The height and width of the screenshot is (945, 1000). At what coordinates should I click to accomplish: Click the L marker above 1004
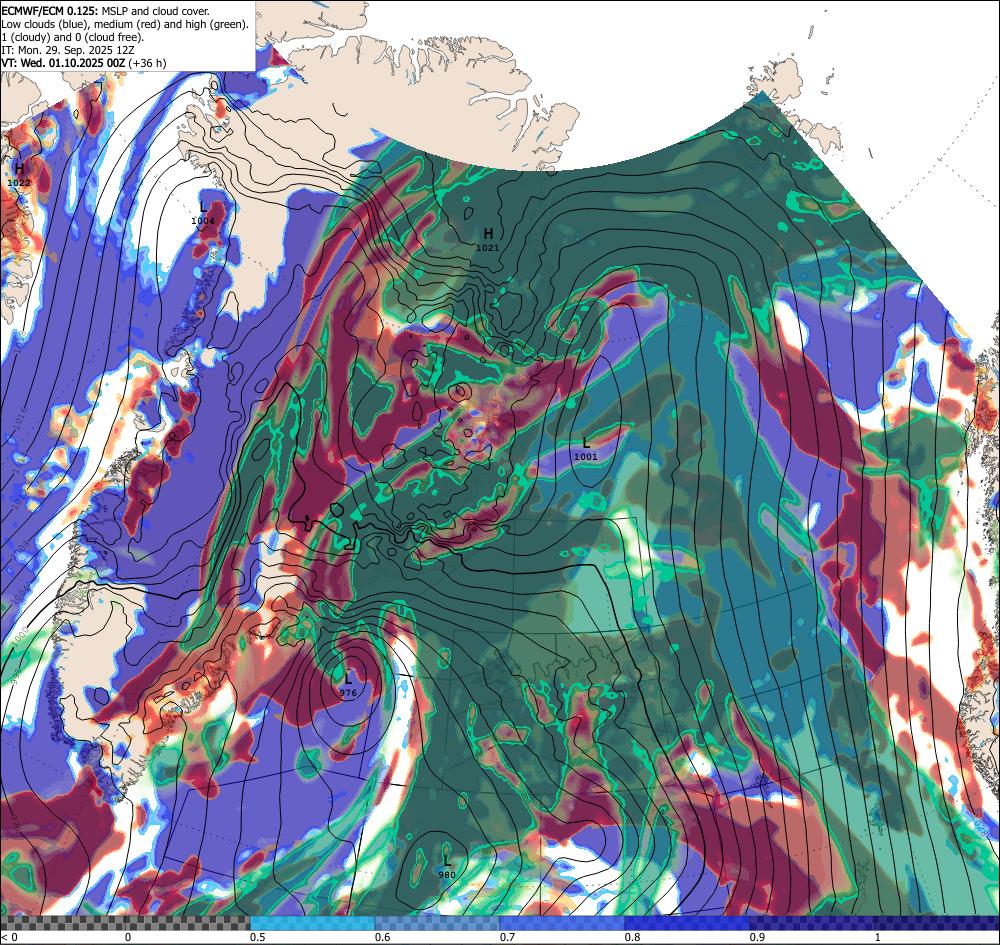pyautogui.click(x=203, y=207)
